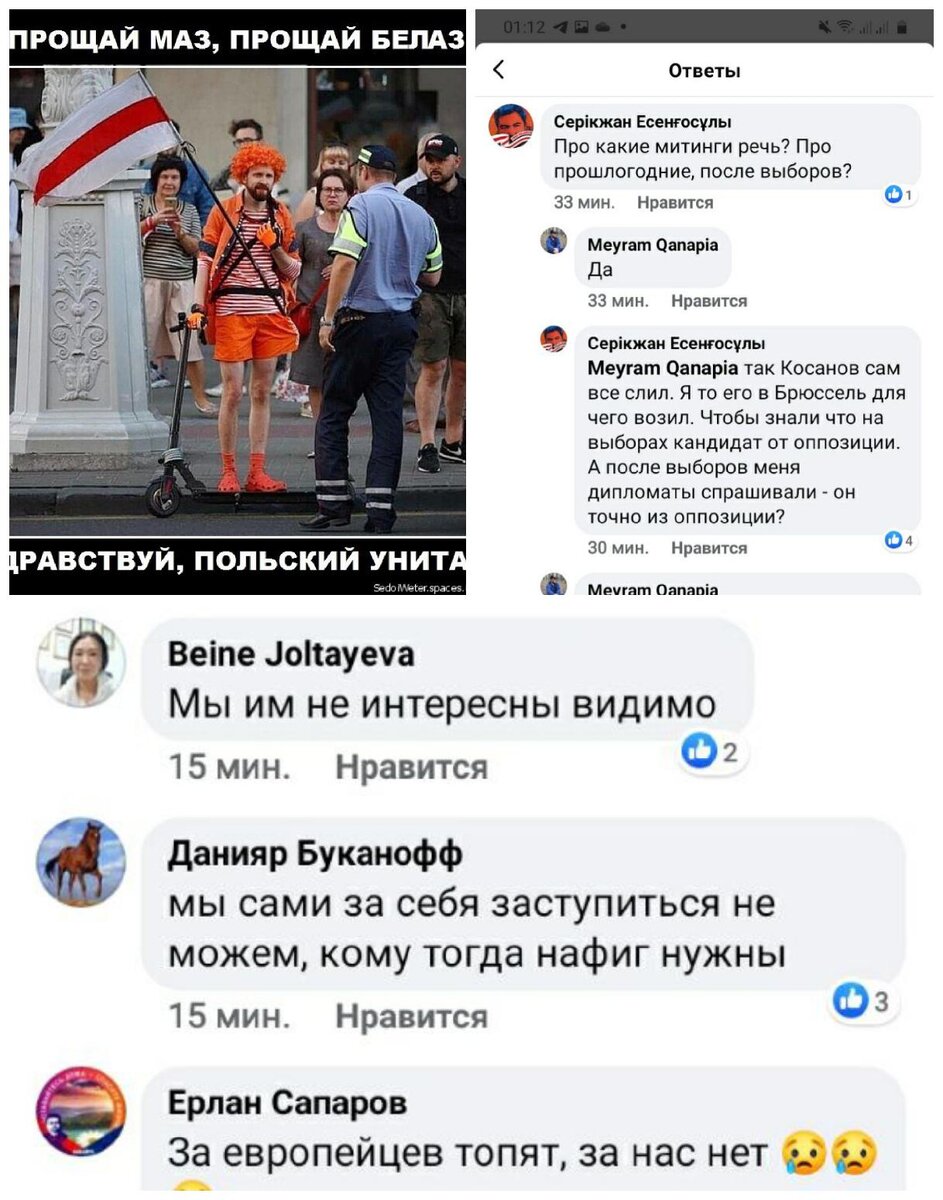Open Серікжан Есенғосұлы's avatar in the first comment

(x=510, y=126)
